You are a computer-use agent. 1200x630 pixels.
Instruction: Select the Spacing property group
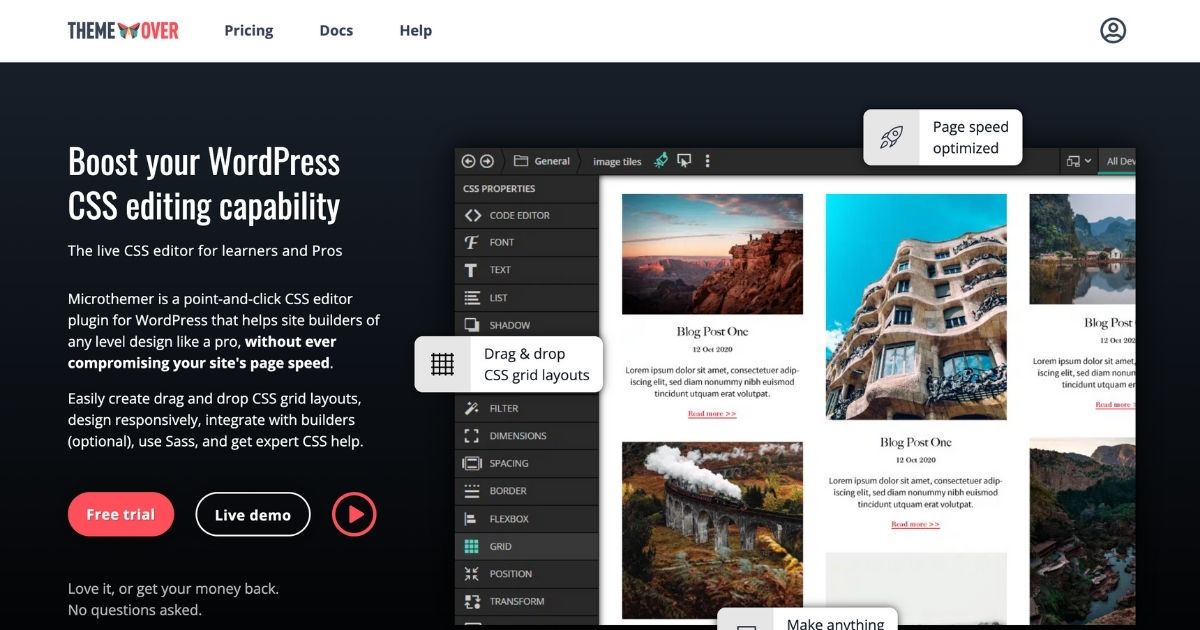click(x=527, y=463)
